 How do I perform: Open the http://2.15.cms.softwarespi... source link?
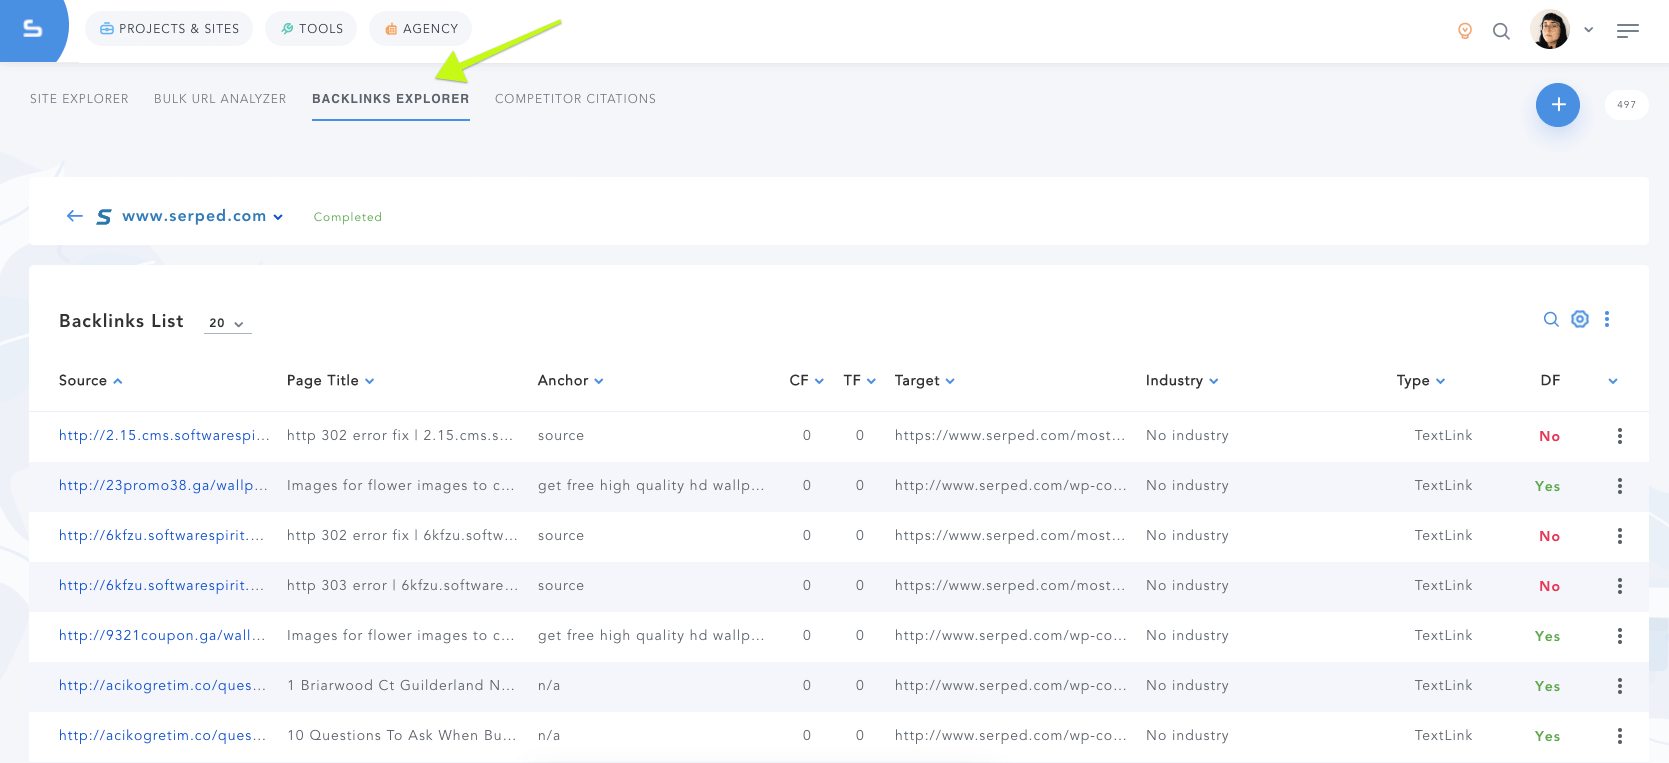coord(164,436)
